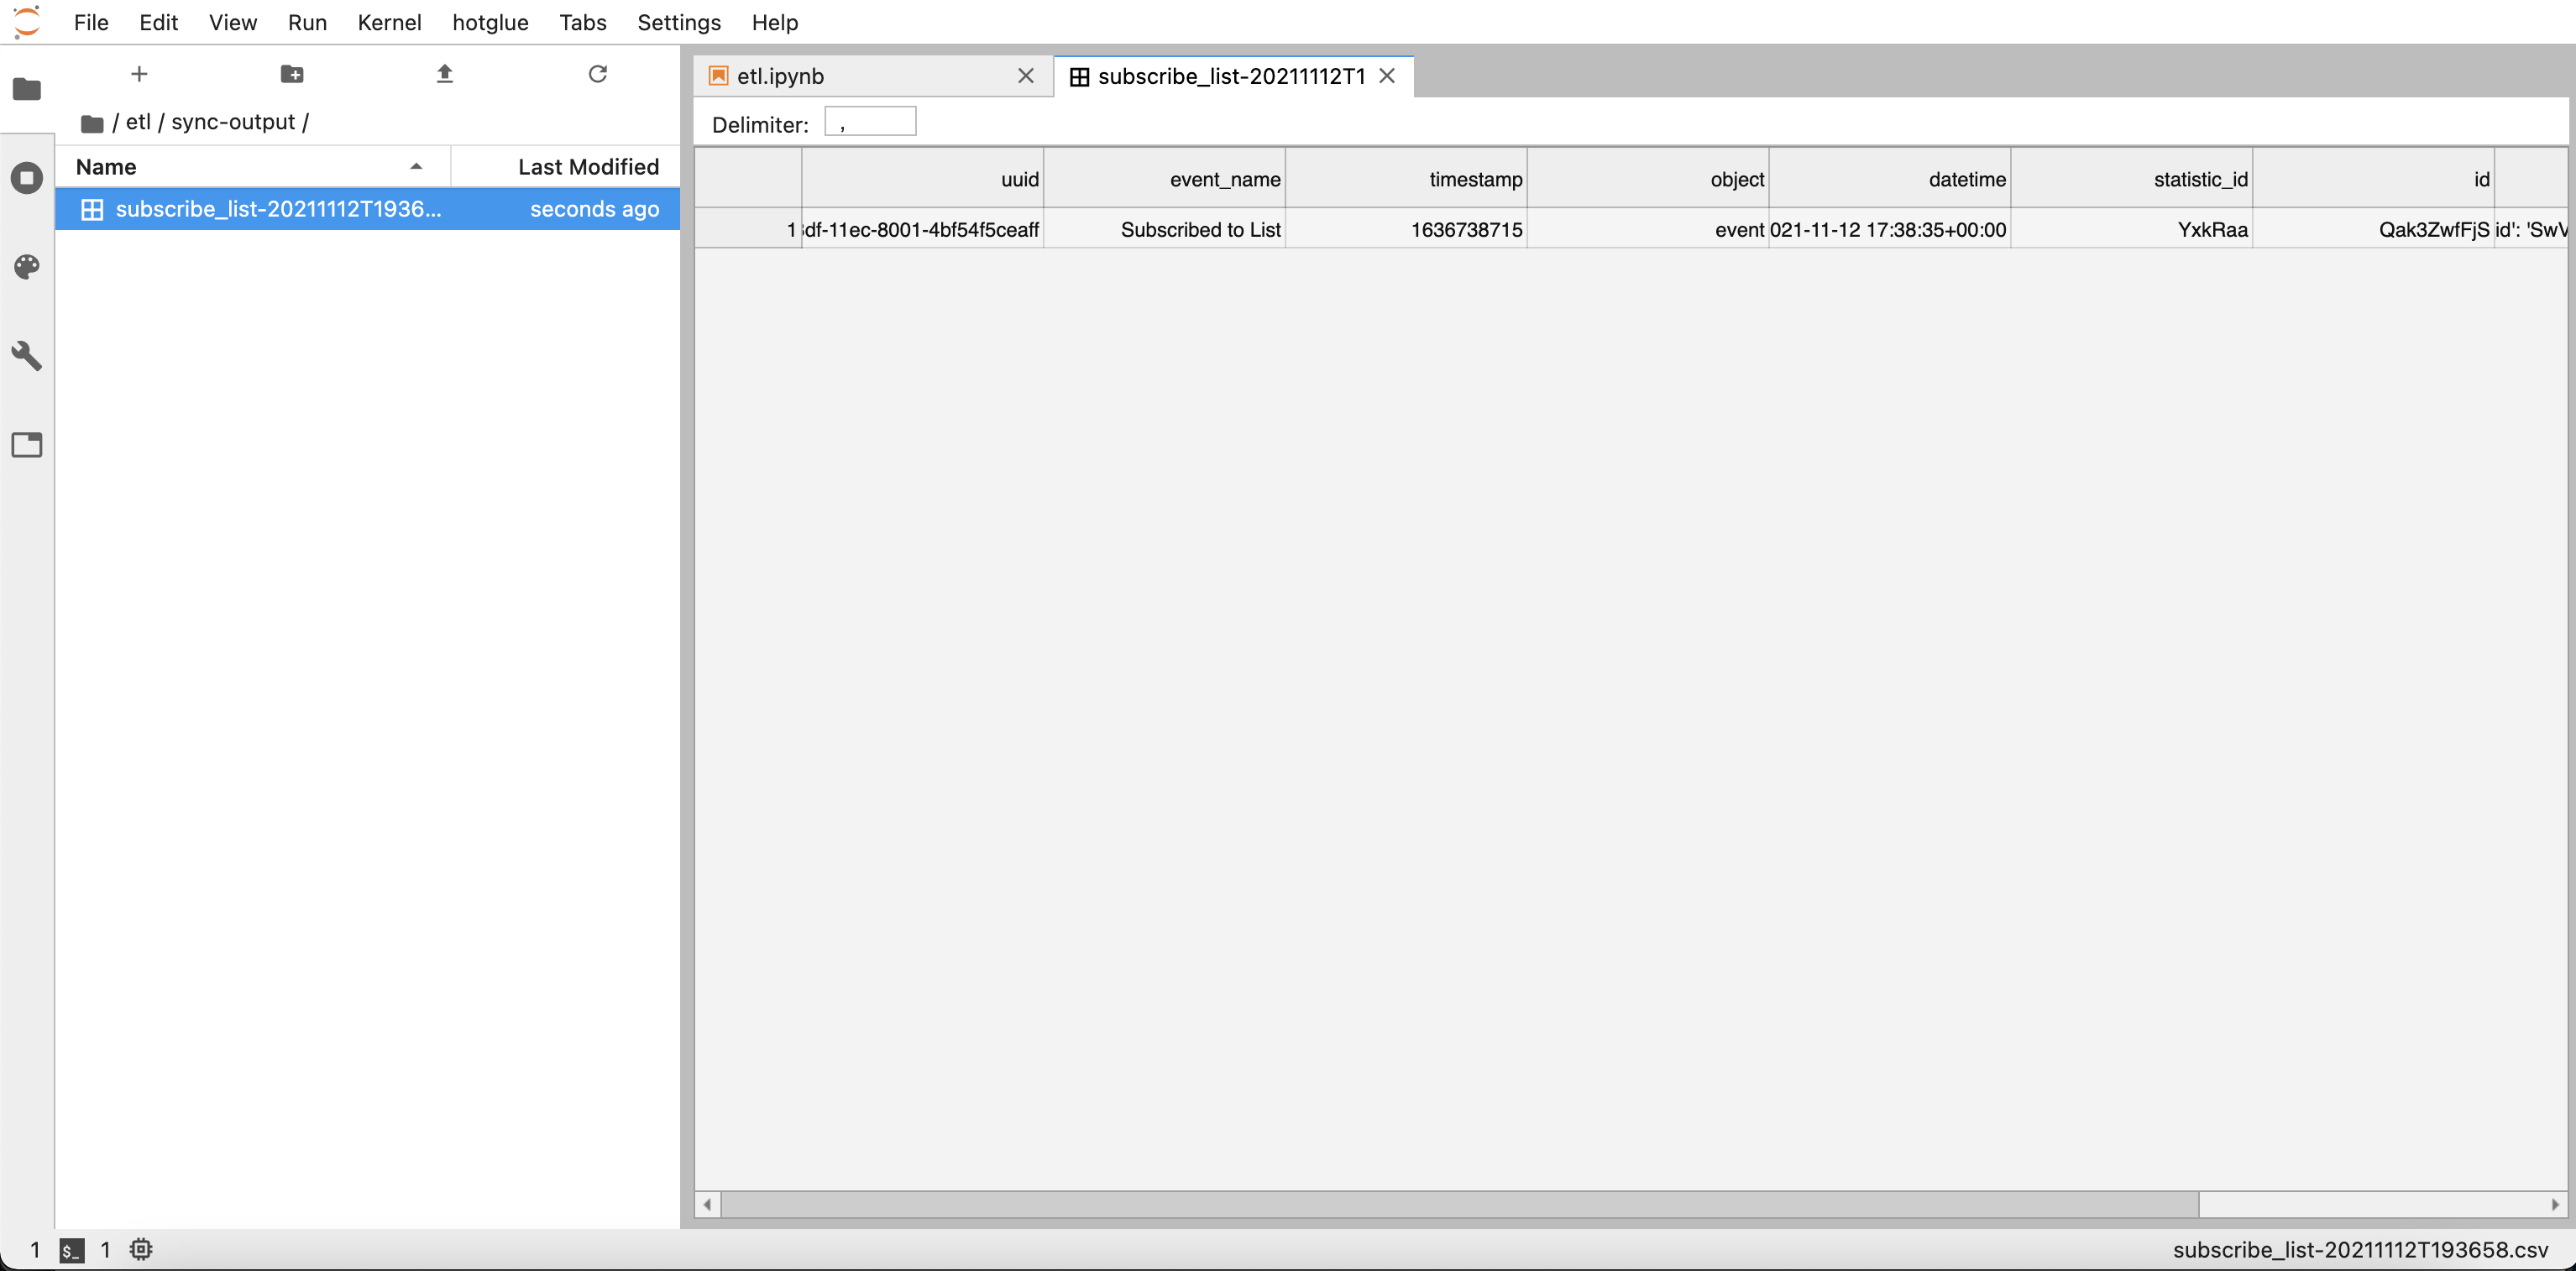This screenshot has height=1271, width=2576.
Task: Navigate to etl folder in breadcrumb
Action: [x=138, y=122]
